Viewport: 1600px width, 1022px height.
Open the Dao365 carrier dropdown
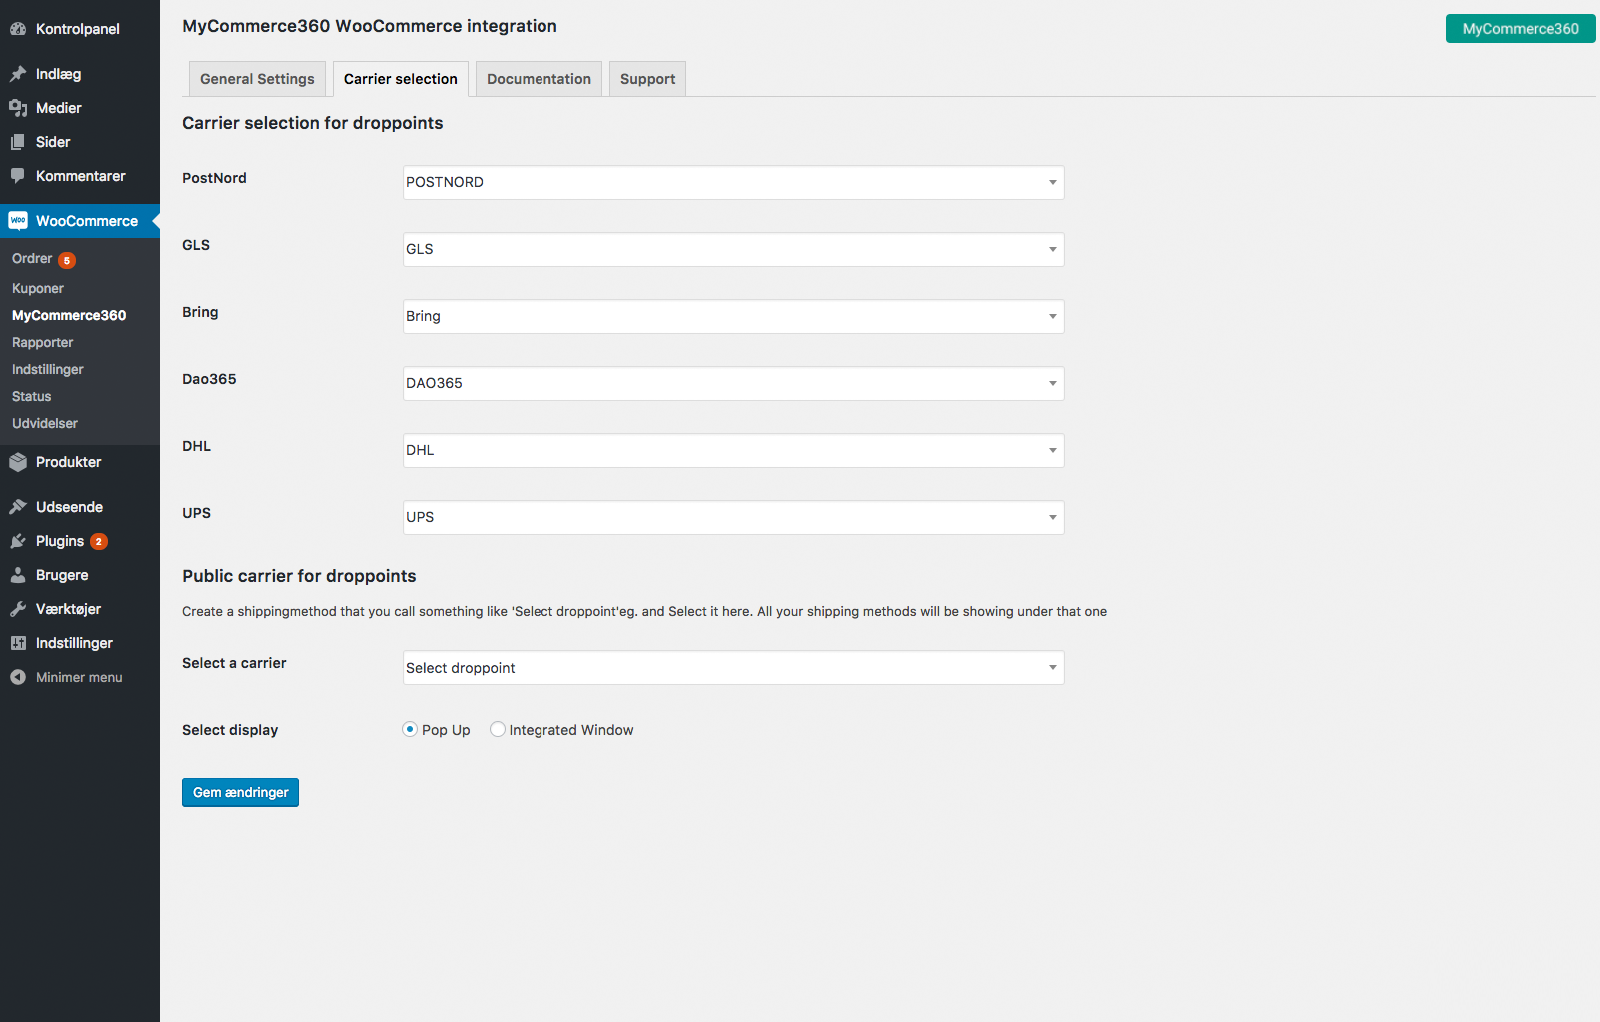(733, 383)
